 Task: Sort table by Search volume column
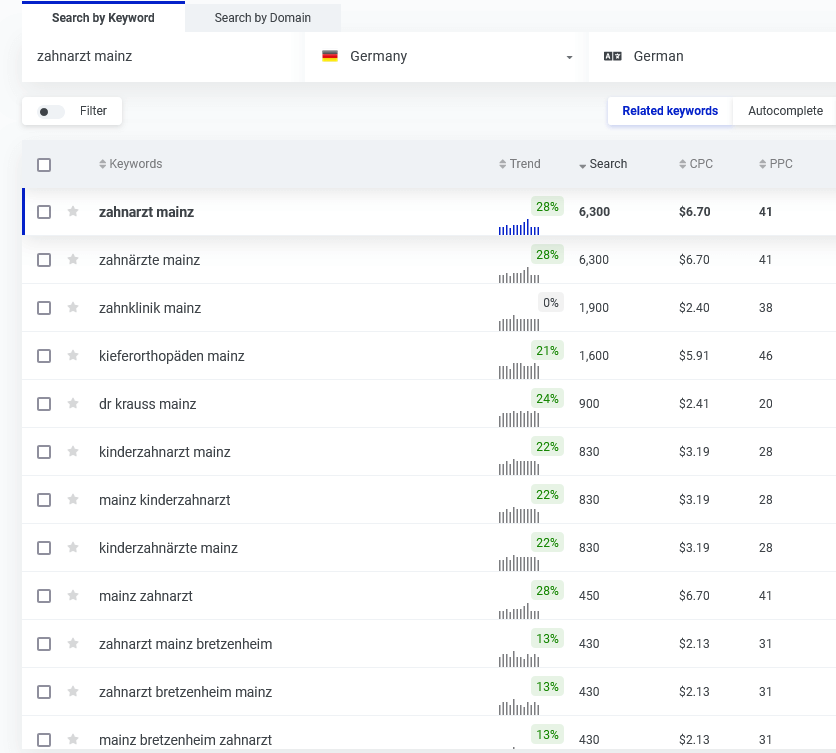coord(603,164)
